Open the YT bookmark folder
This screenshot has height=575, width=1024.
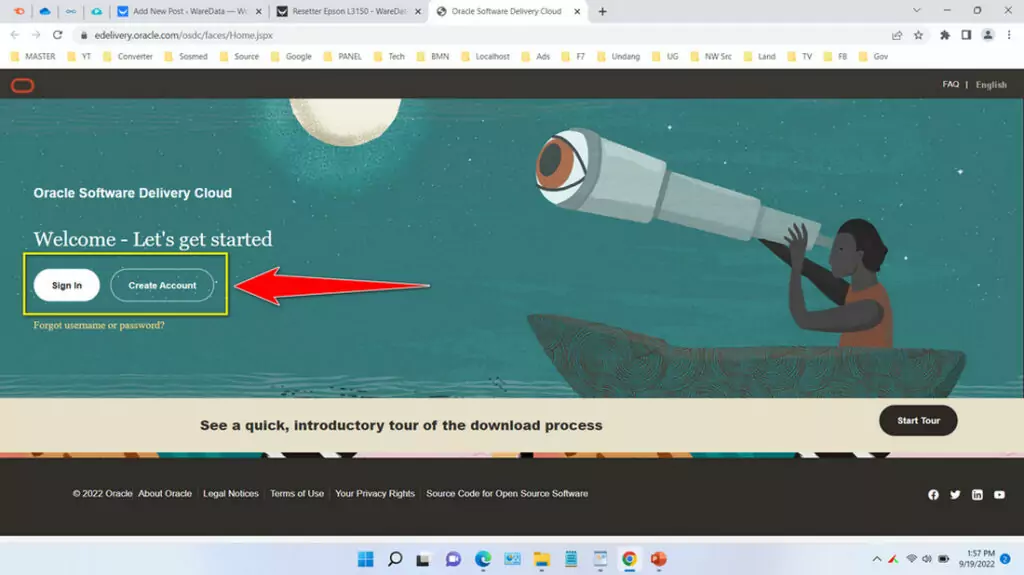click(80, 56)
